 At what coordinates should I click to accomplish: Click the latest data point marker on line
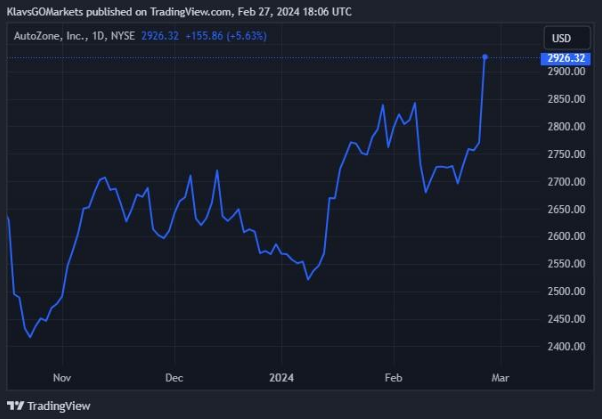point(485,57)
